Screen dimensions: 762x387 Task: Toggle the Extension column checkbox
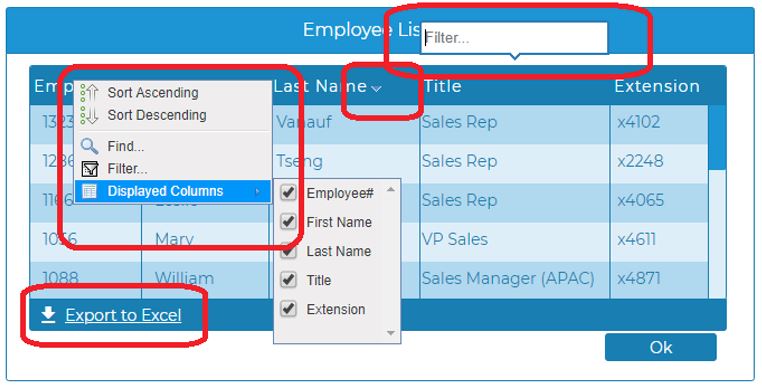coord(289,308)
